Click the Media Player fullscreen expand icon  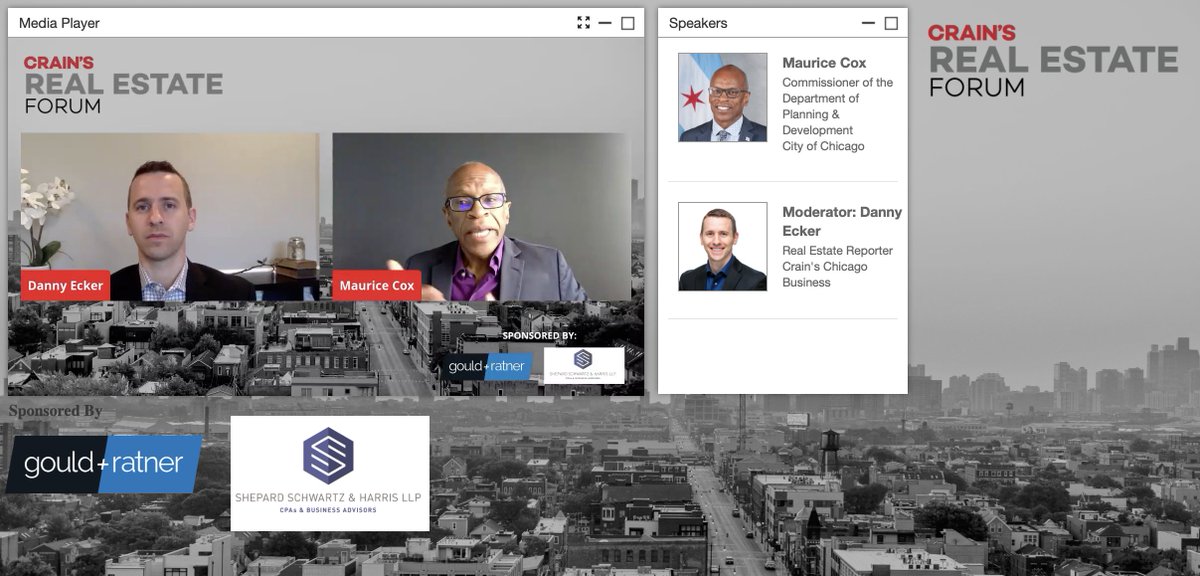[x=584, y=23]
